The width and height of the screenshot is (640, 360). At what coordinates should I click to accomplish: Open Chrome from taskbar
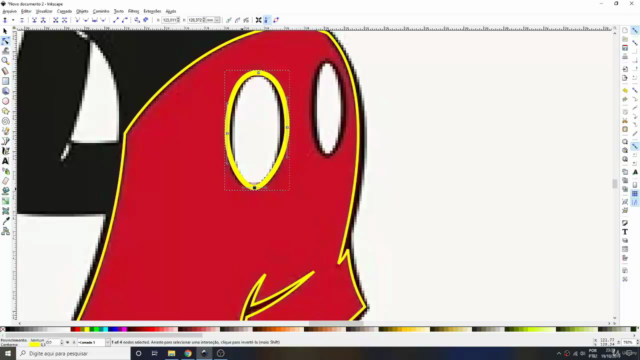pyautogui.click(x=188, y=353)
